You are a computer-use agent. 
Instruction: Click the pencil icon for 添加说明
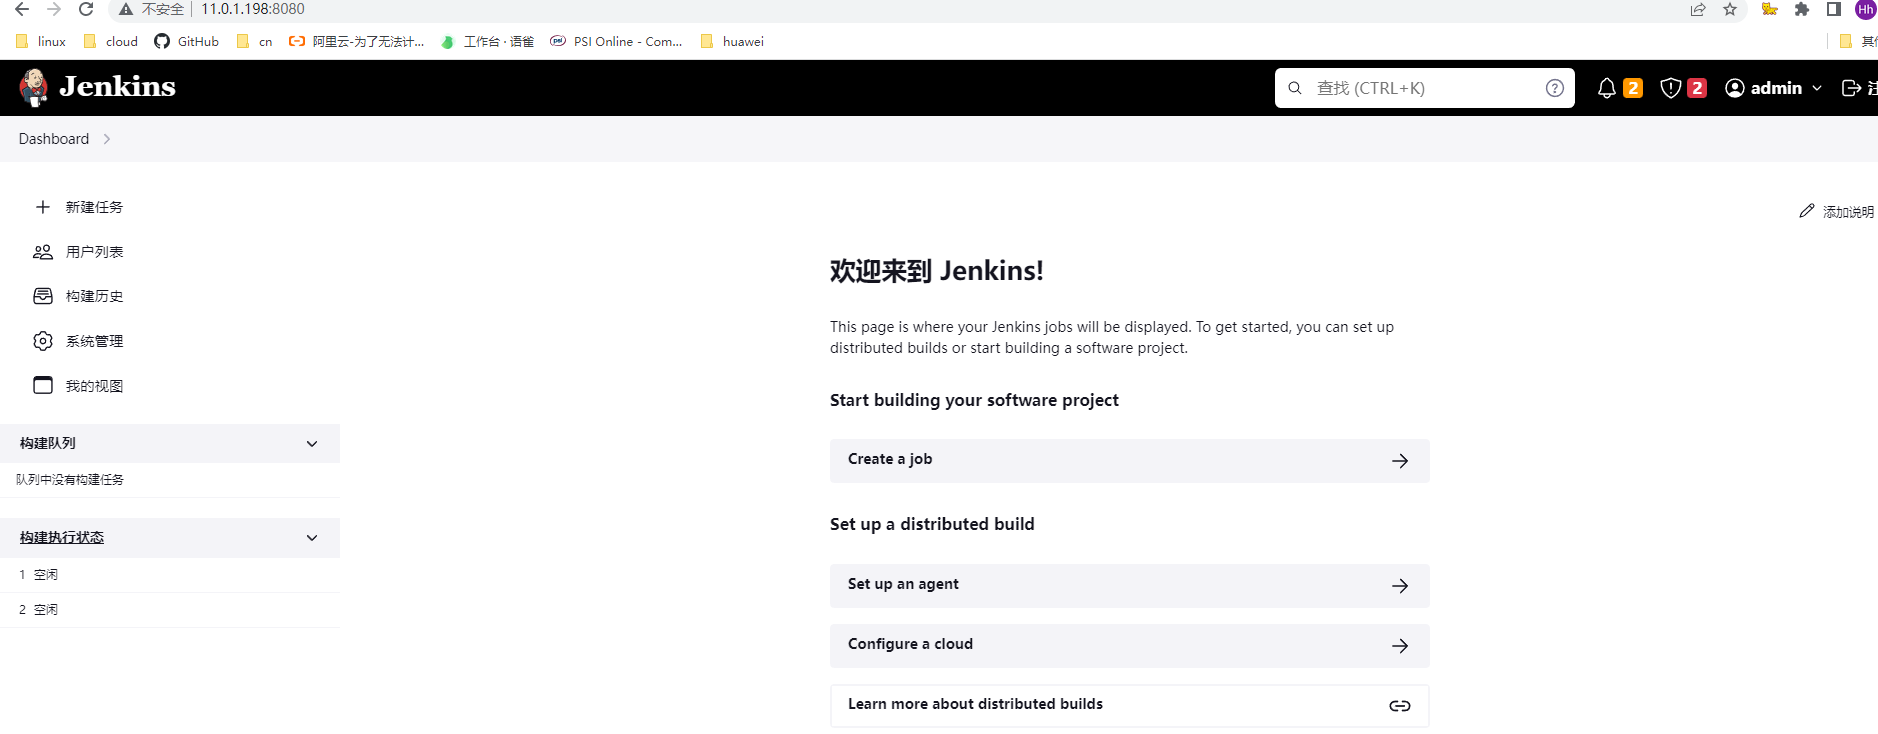pos(1806,211)
